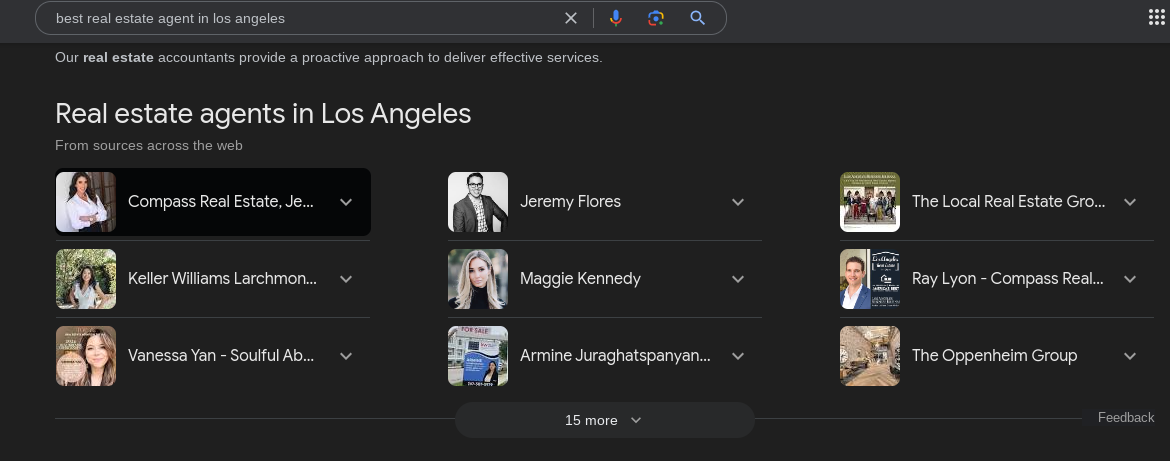This screenshot has height=461, width=1170.
Task: Expand The Local Real Estate Group chevron
Action: coord(1130,202)
